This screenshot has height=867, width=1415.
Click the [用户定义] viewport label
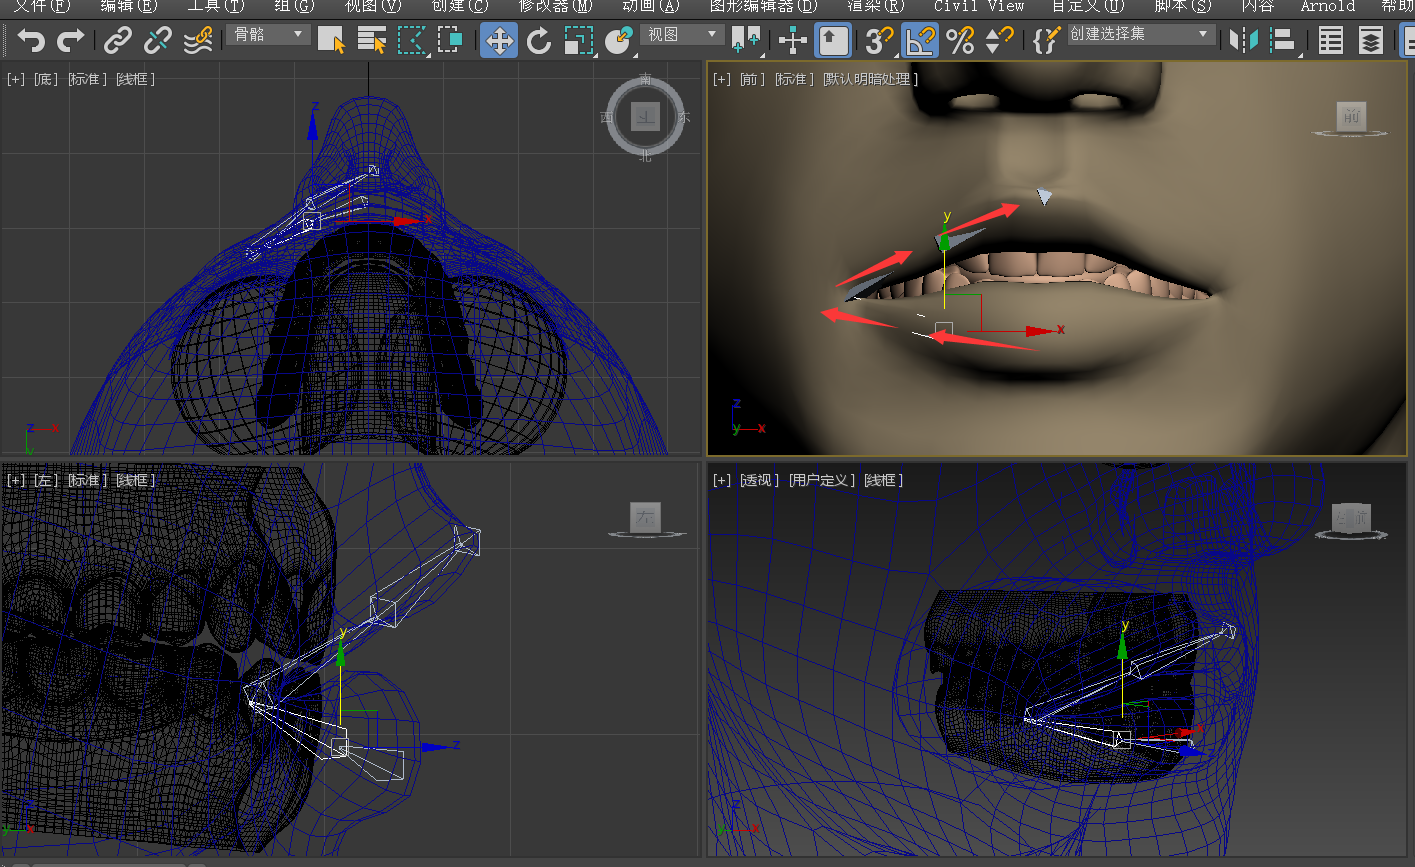coord(822,480)
